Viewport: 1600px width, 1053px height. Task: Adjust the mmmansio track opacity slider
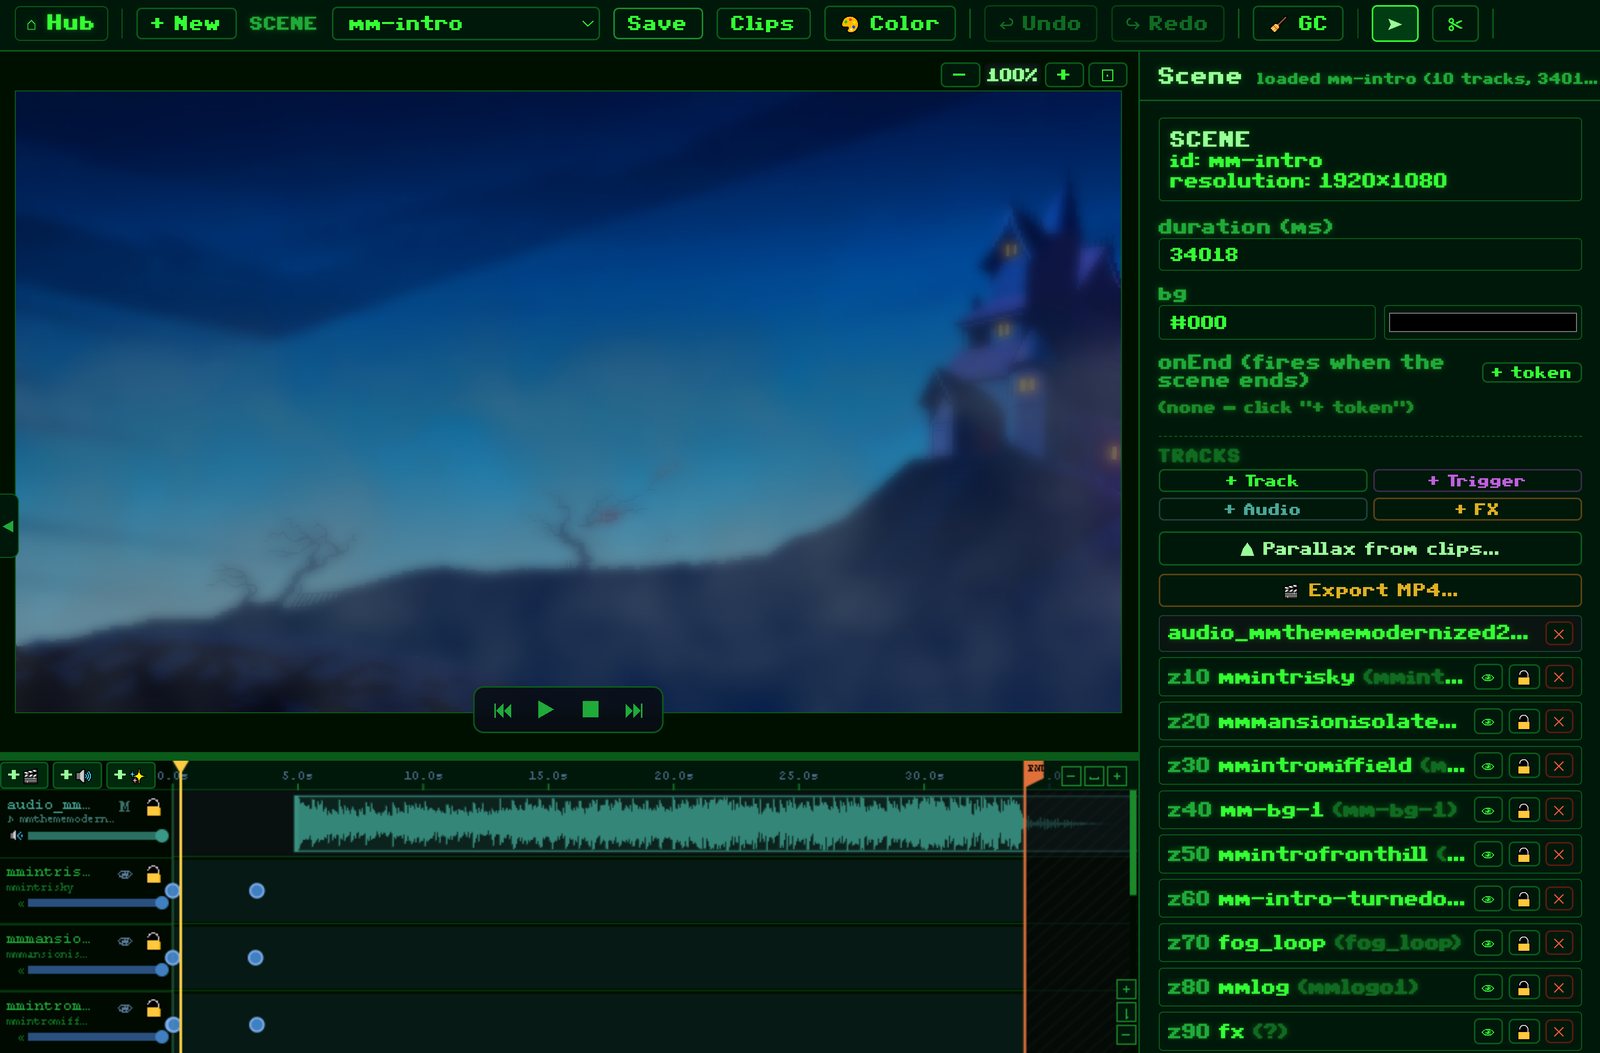coord(97,970)
